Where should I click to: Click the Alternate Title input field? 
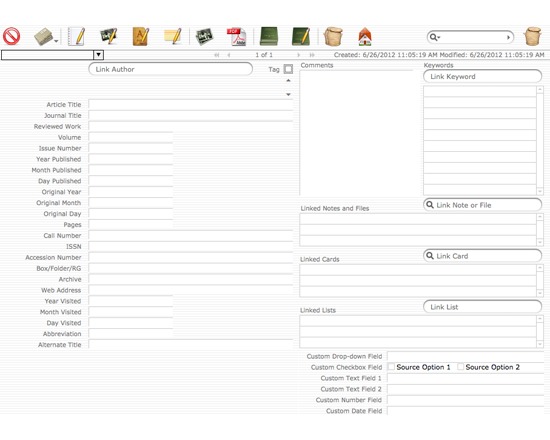[x=191, y=345]
